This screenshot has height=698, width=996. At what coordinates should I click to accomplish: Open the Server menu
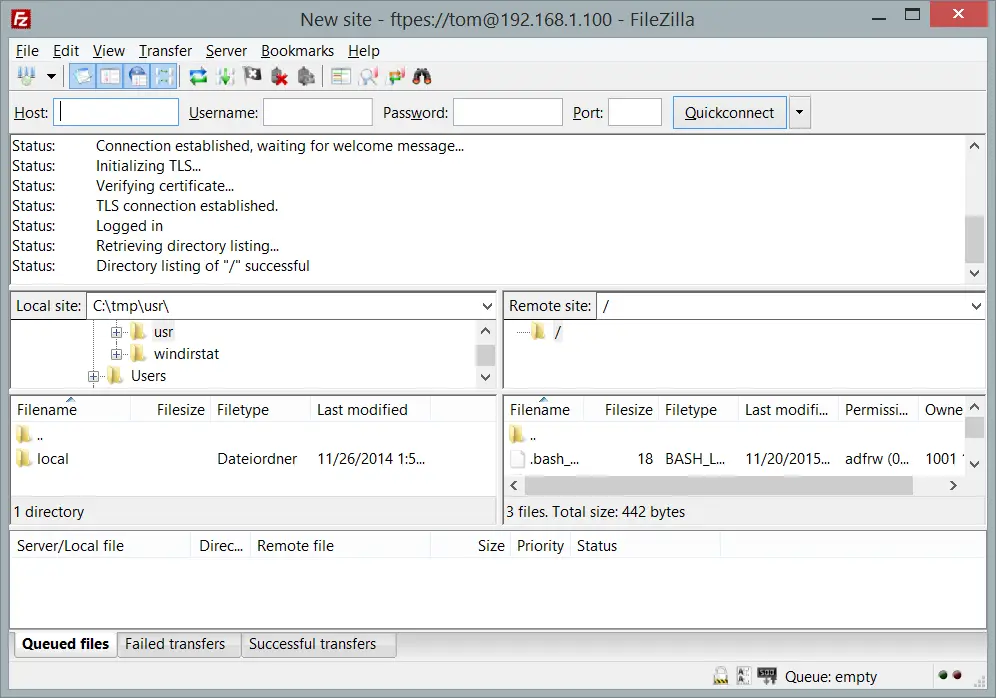[226, 51]
